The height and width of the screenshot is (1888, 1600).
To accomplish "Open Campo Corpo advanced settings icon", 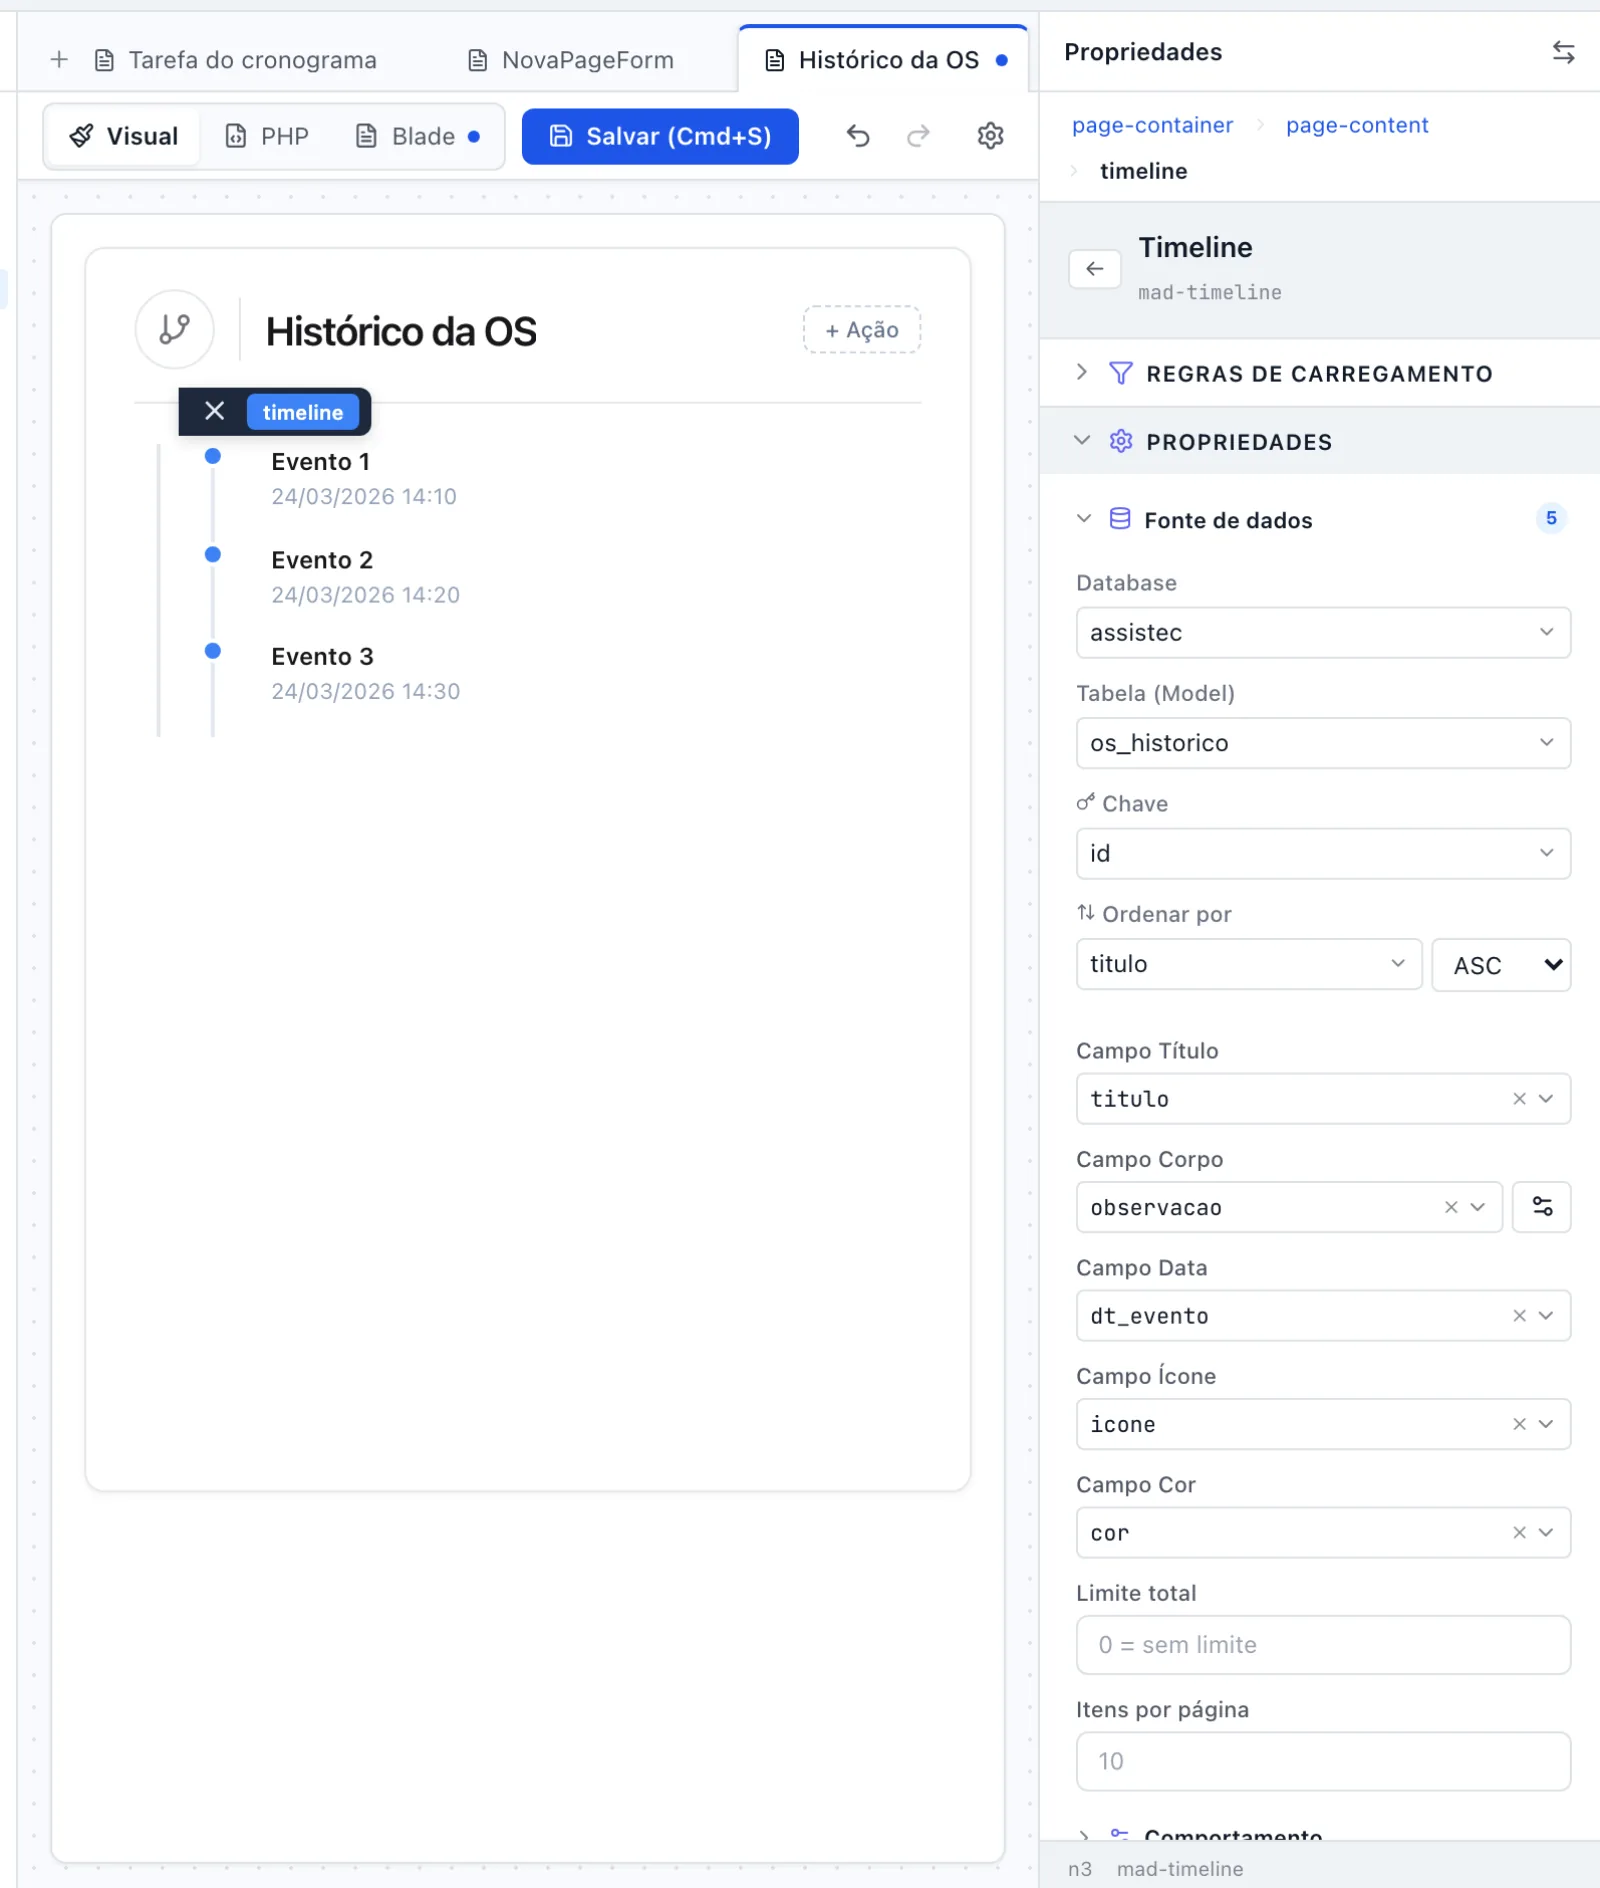I will point(1542,1207).
